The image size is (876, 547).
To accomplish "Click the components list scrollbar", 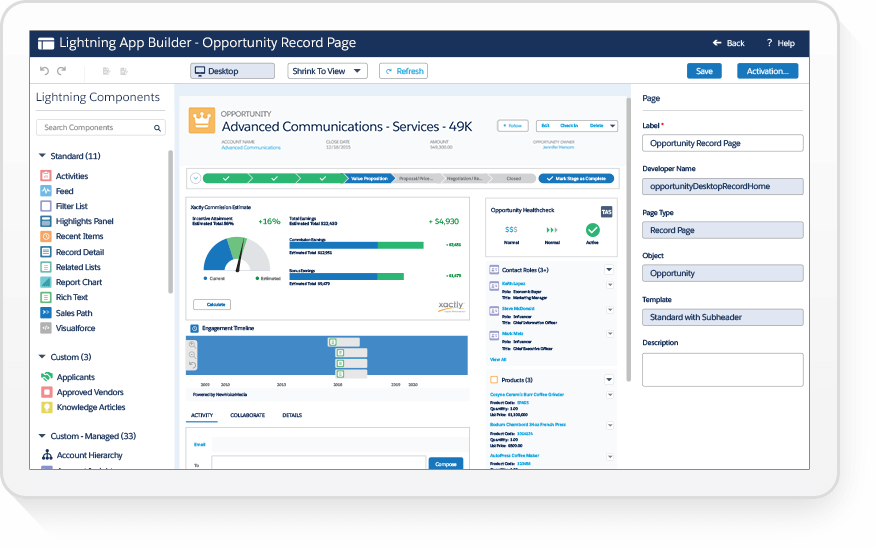I will 170,221.
